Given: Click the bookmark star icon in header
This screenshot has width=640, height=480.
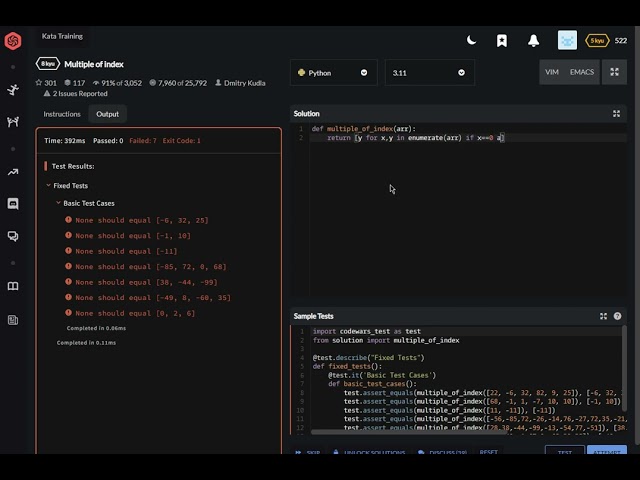Looking at the screenshot, I should (x=502, y=40).
